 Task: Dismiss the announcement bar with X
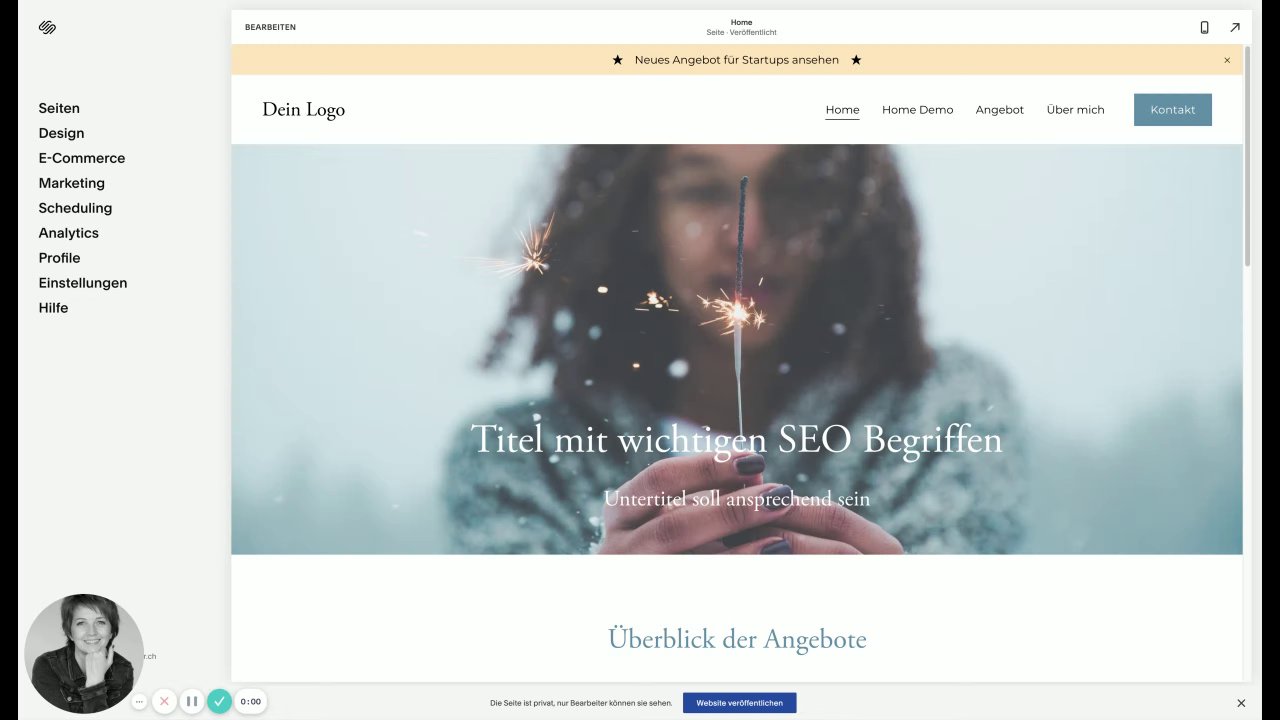(x=1227, y=60)
